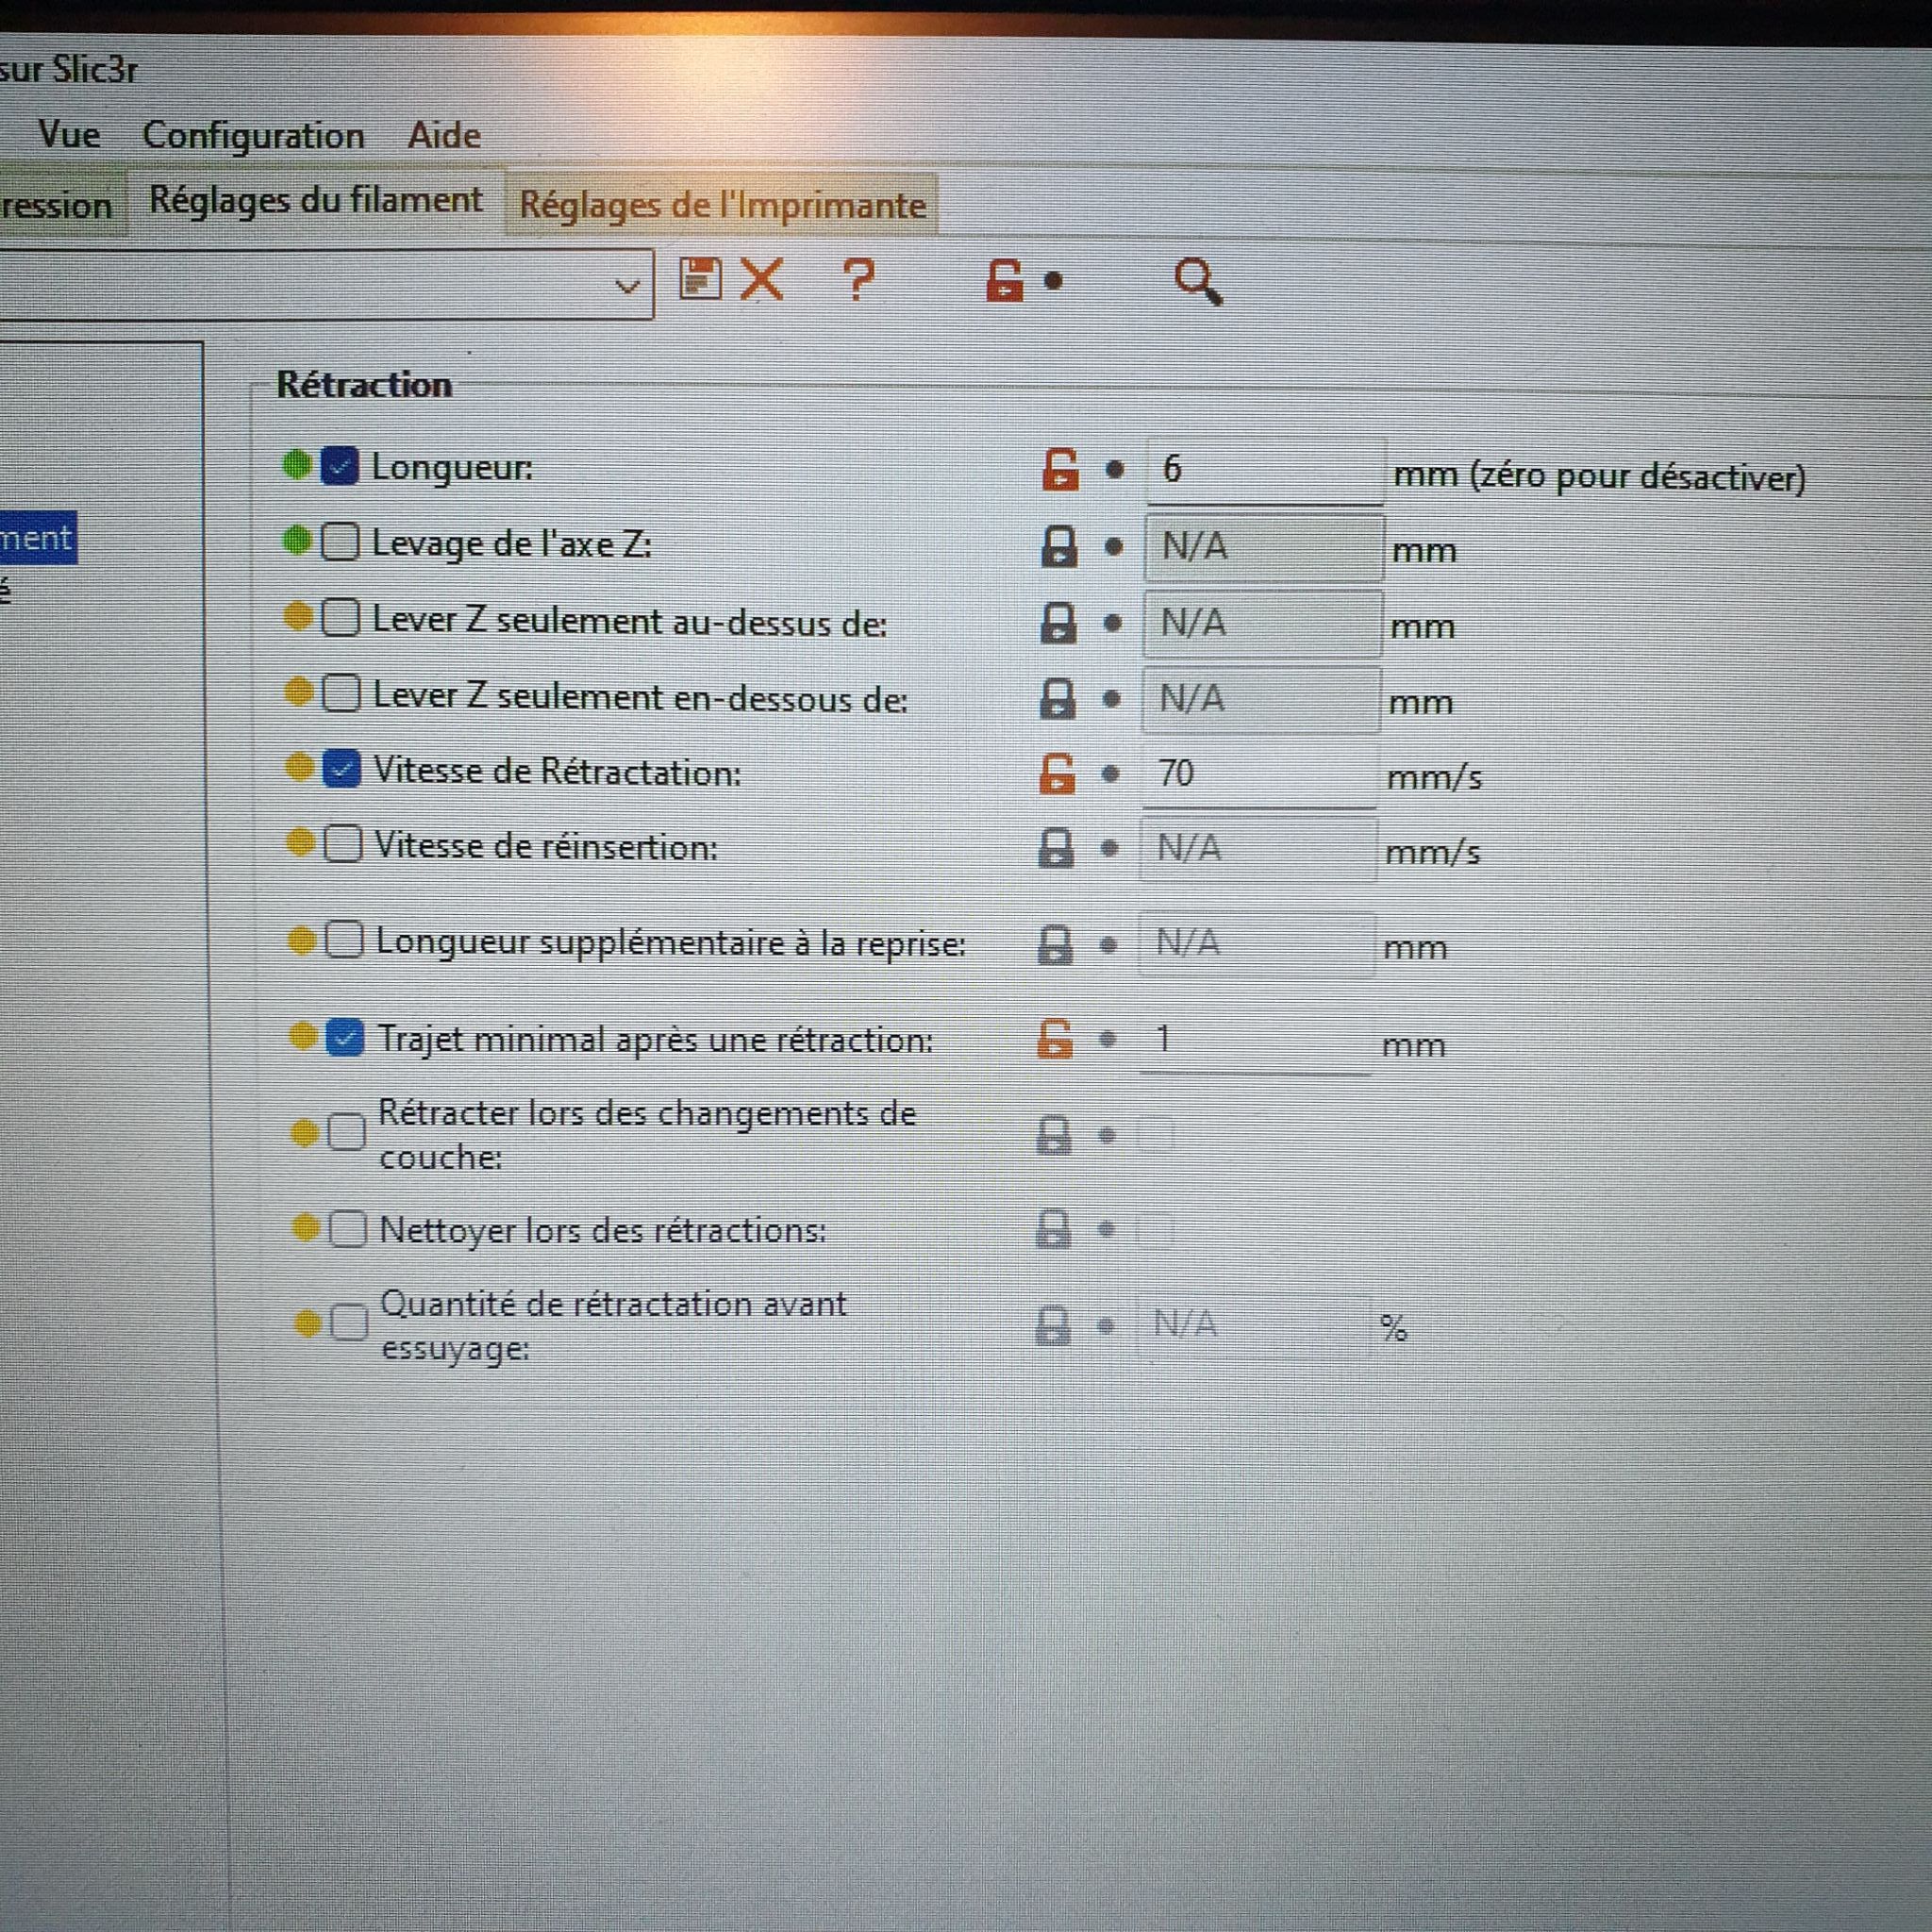Click the orange question mark help icon
The image size is (1932, 1932).
click(x=858, y=280)
